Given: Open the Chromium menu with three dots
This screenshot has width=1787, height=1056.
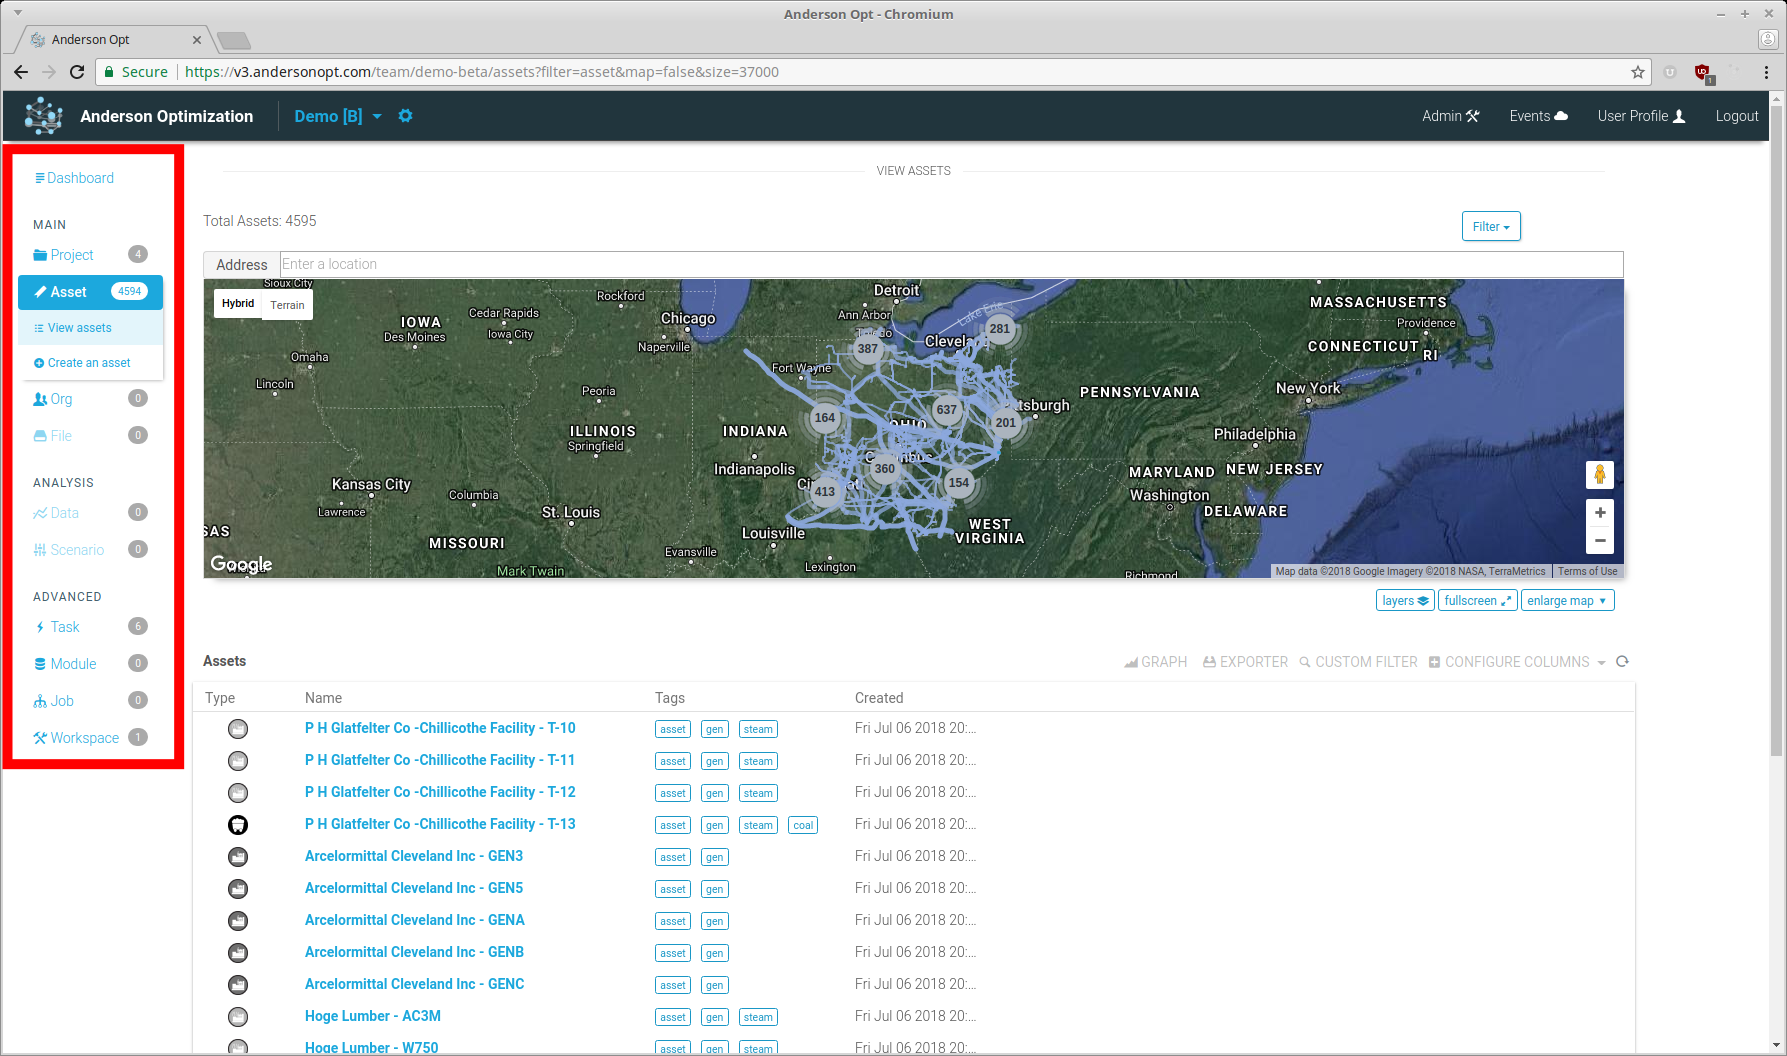Looking at the screenshot, I should click(x=1767, y=72).
